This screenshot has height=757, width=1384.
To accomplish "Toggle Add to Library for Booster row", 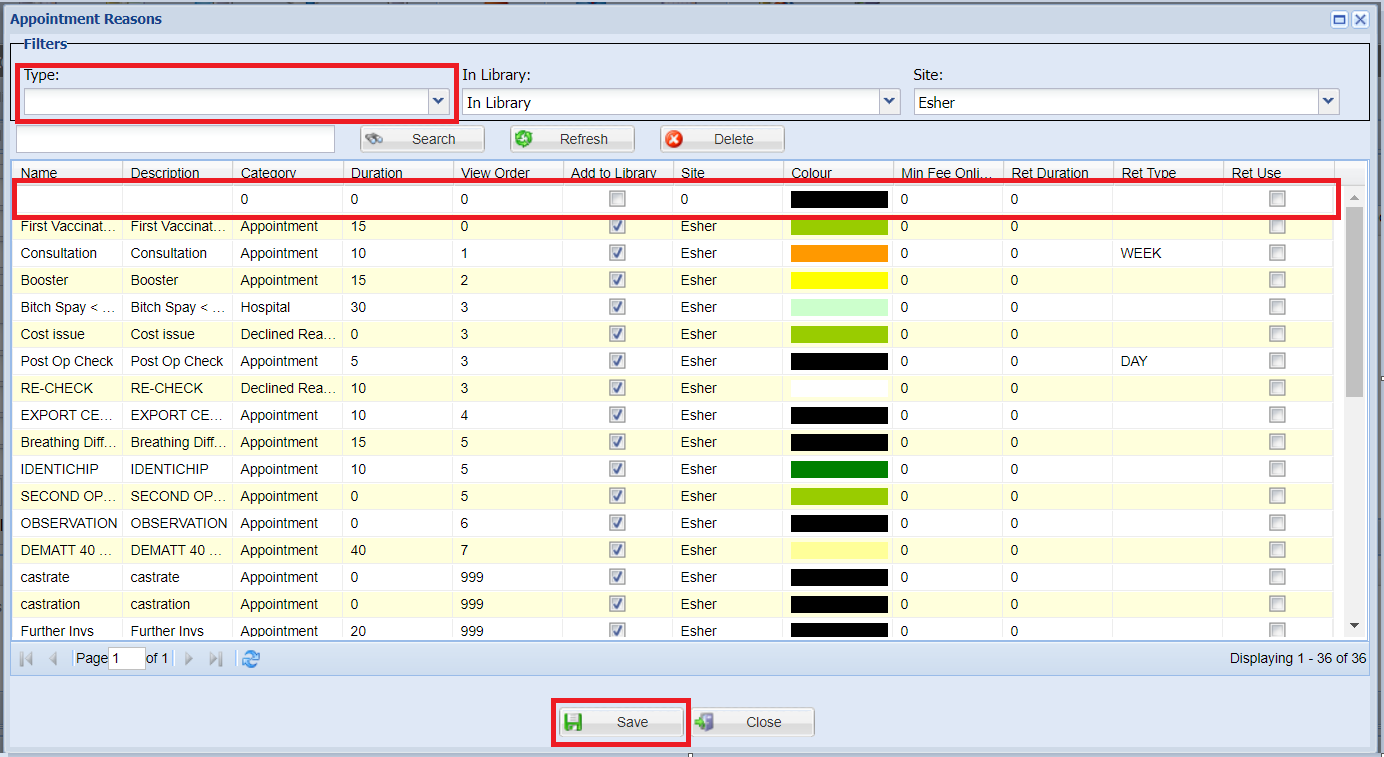I will (x=618, y=280).
